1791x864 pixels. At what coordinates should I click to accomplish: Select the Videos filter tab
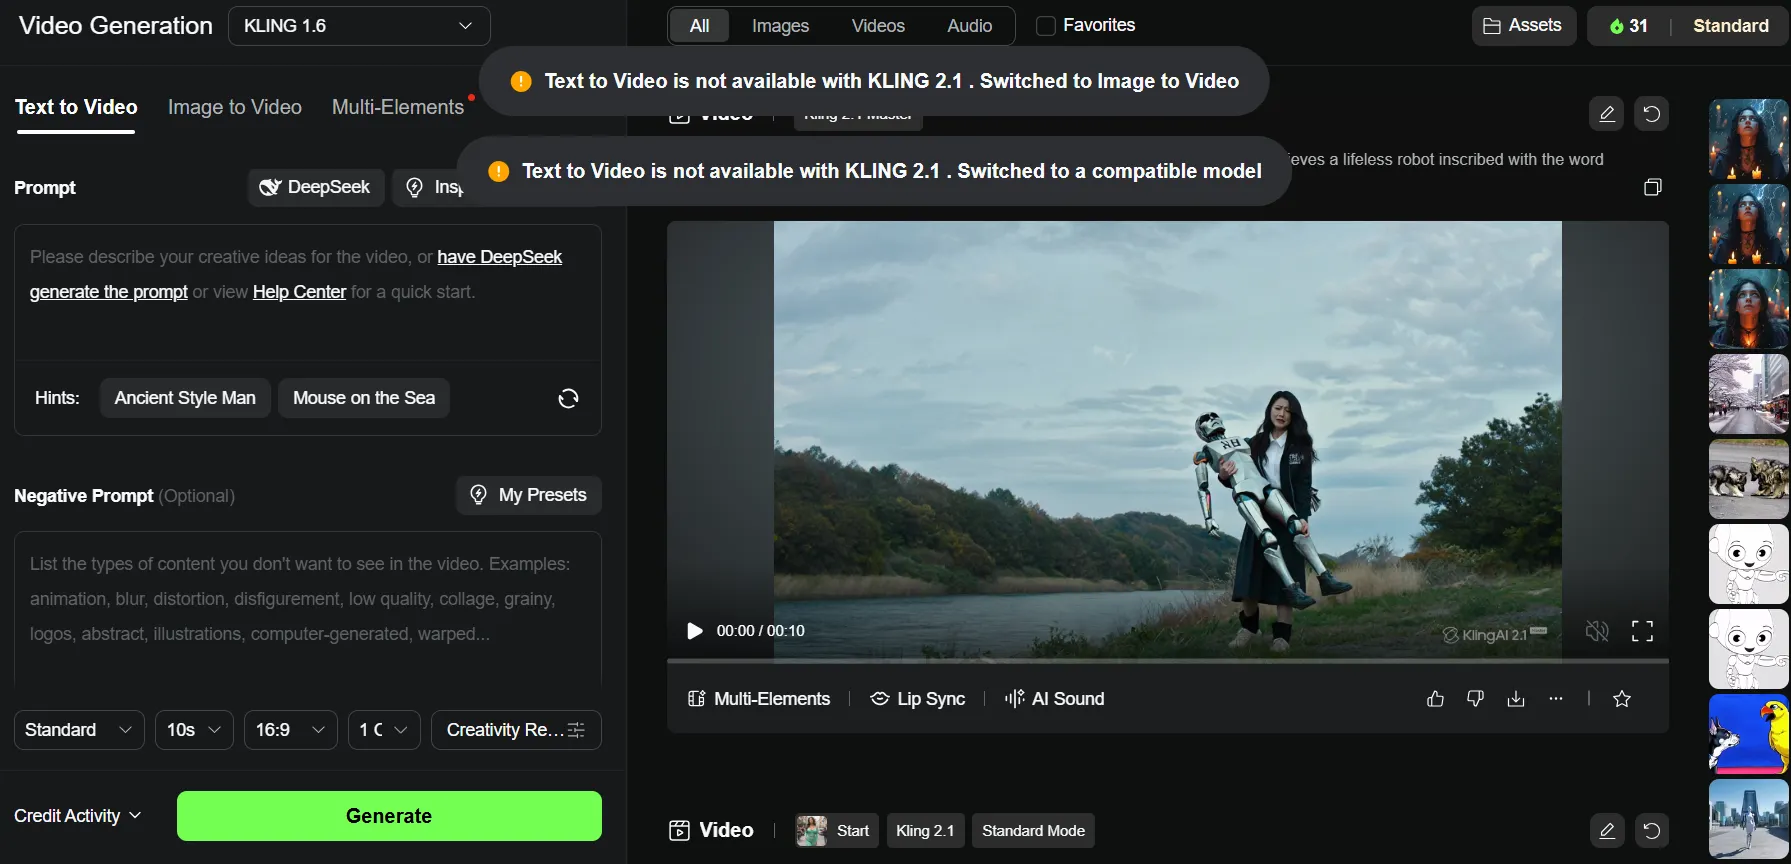[878, 26]
